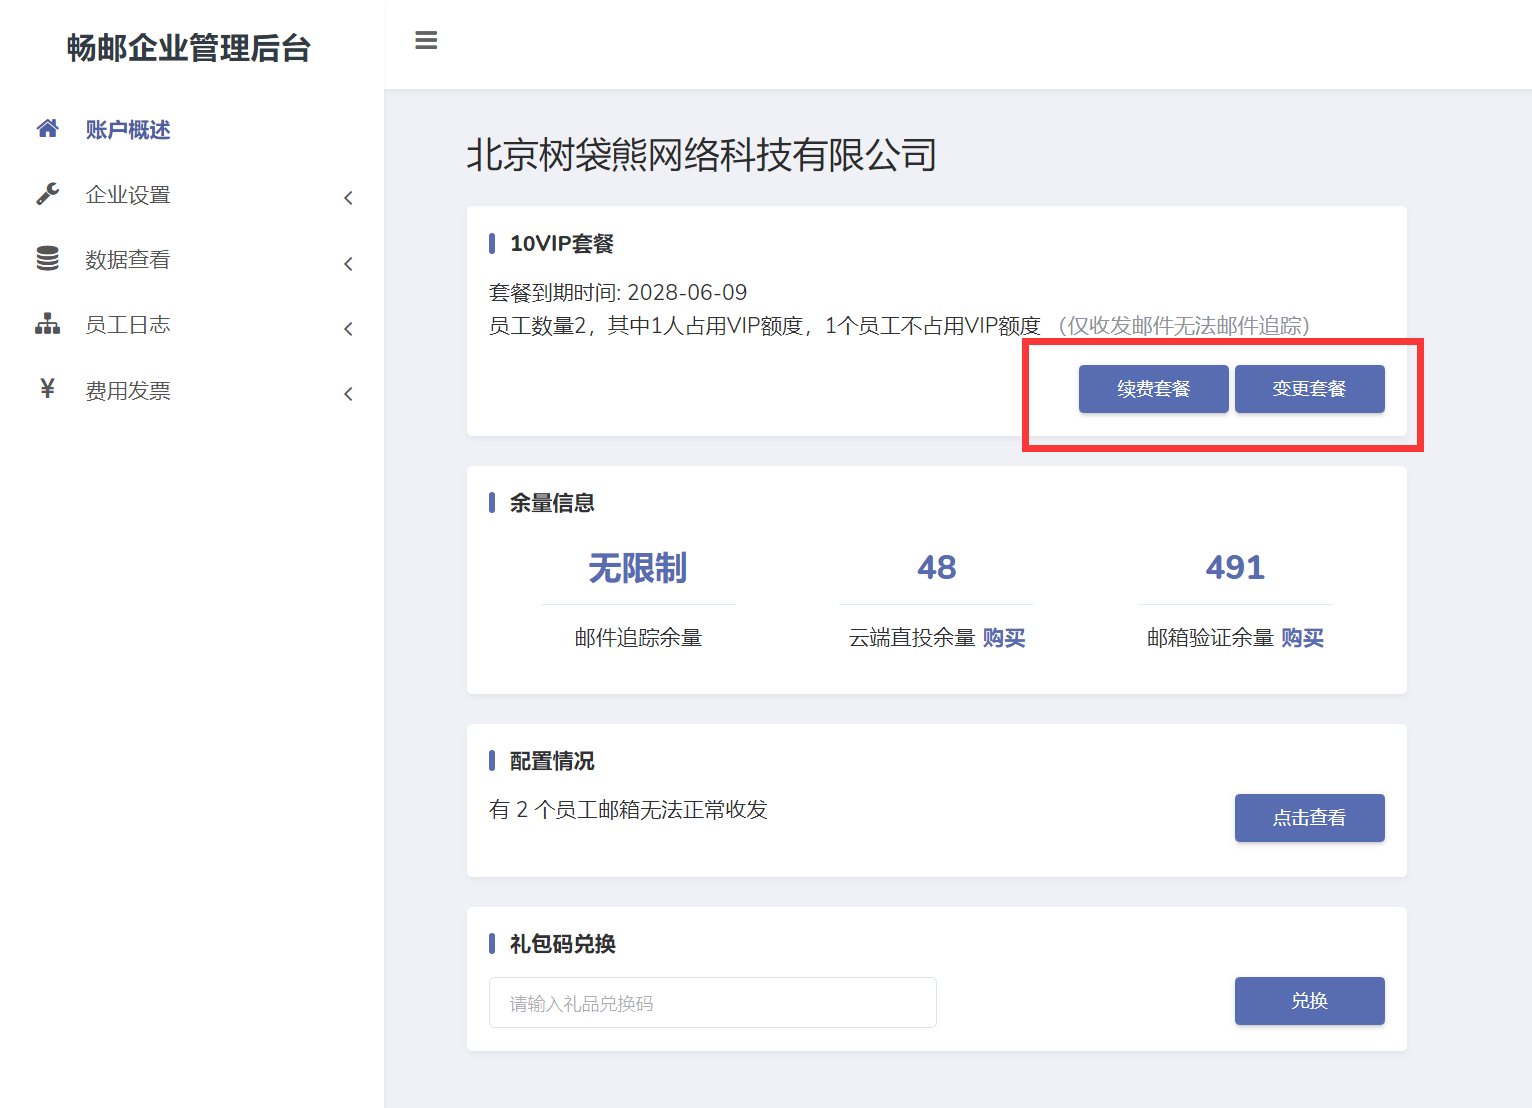Click the 礼包码兑换 heading

[x=563, y=944]
